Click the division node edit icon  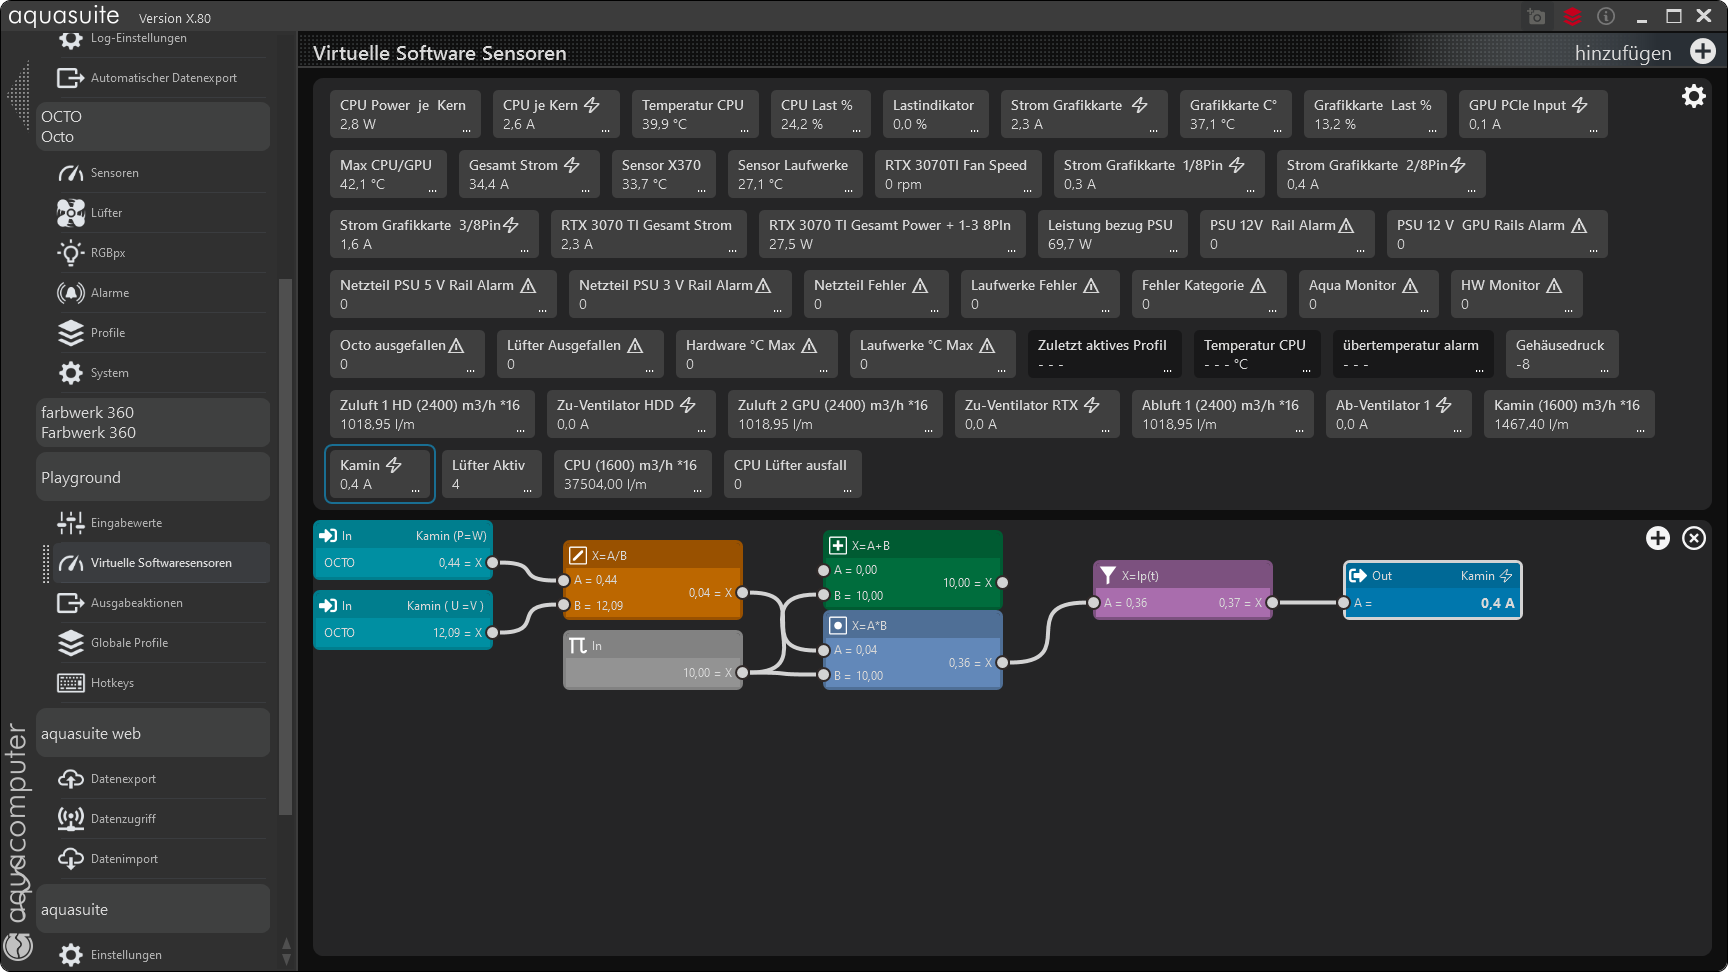pyautogui.click(x=577, y=555)
